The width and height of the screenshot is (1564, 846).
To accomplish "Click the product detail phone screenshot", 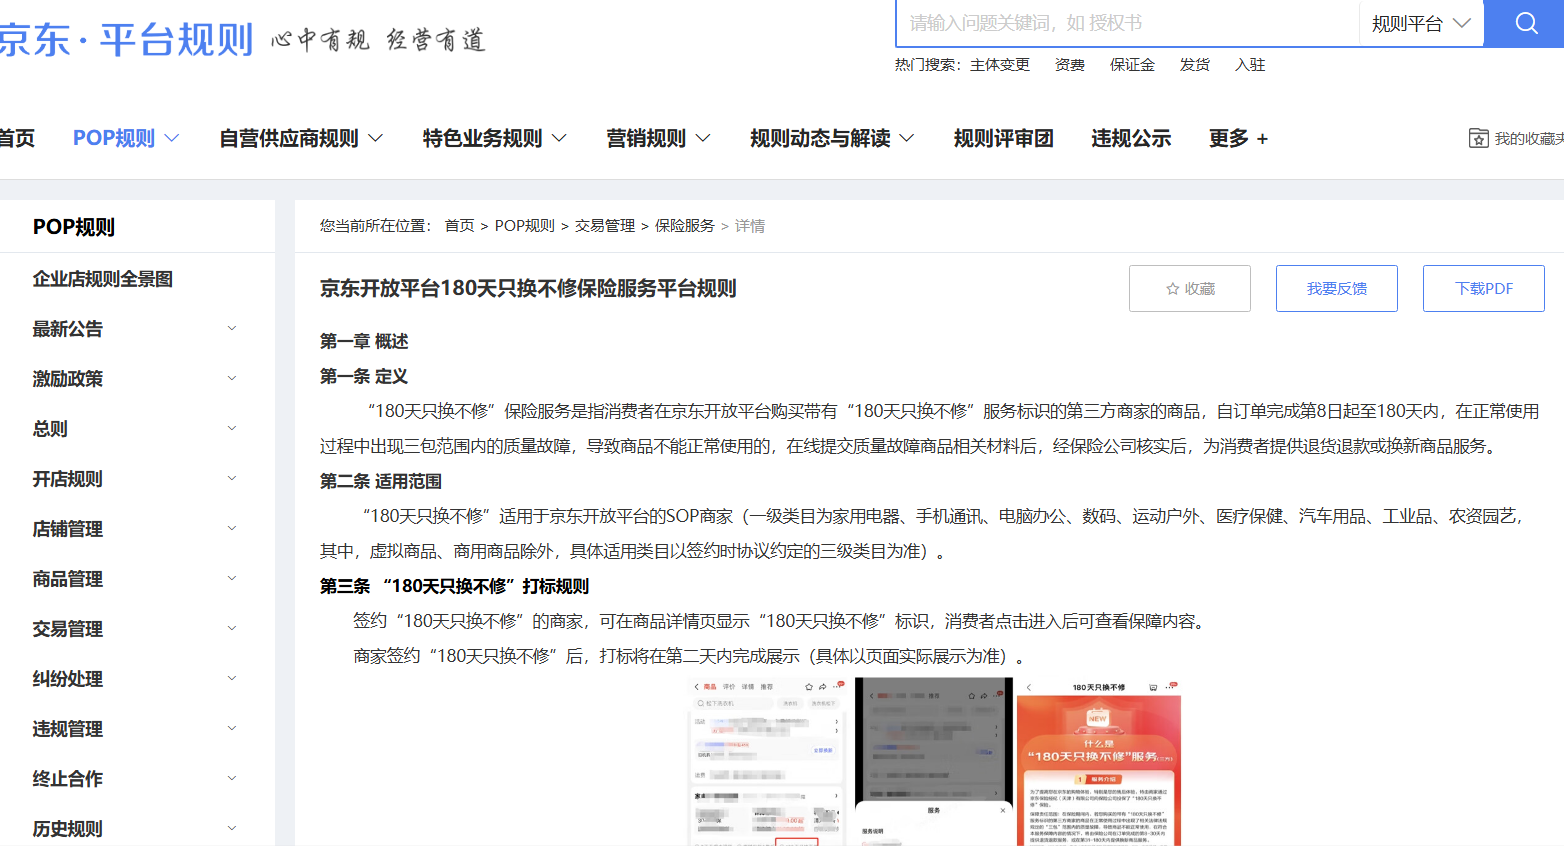I will click(x=768, y=762).
